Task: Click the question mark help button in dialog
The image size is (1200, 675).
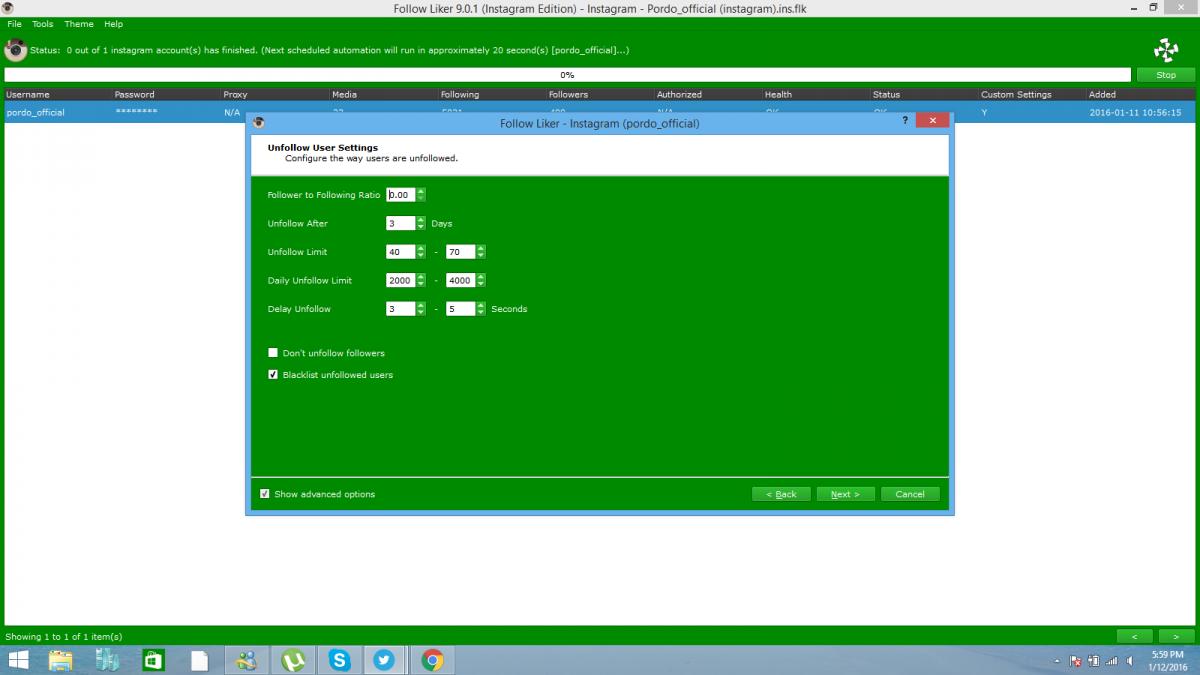Action: point(904,121)
